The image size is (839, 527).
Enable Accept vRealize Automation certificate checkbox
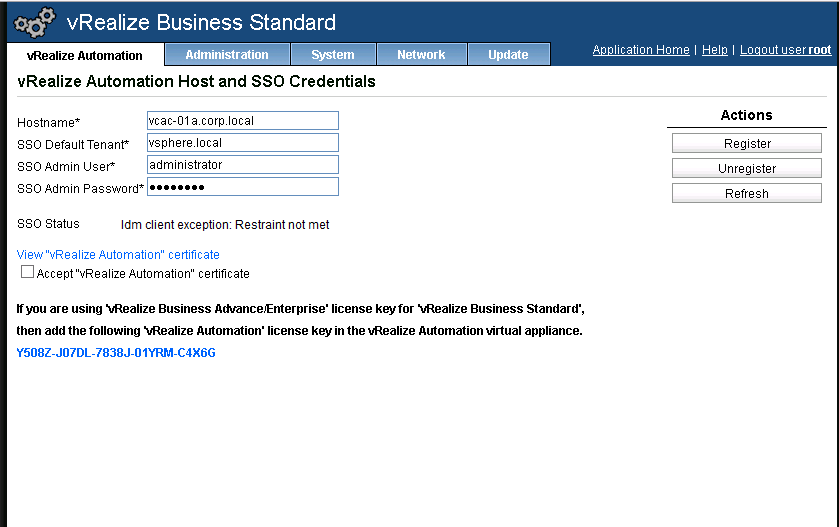point(28,272)
